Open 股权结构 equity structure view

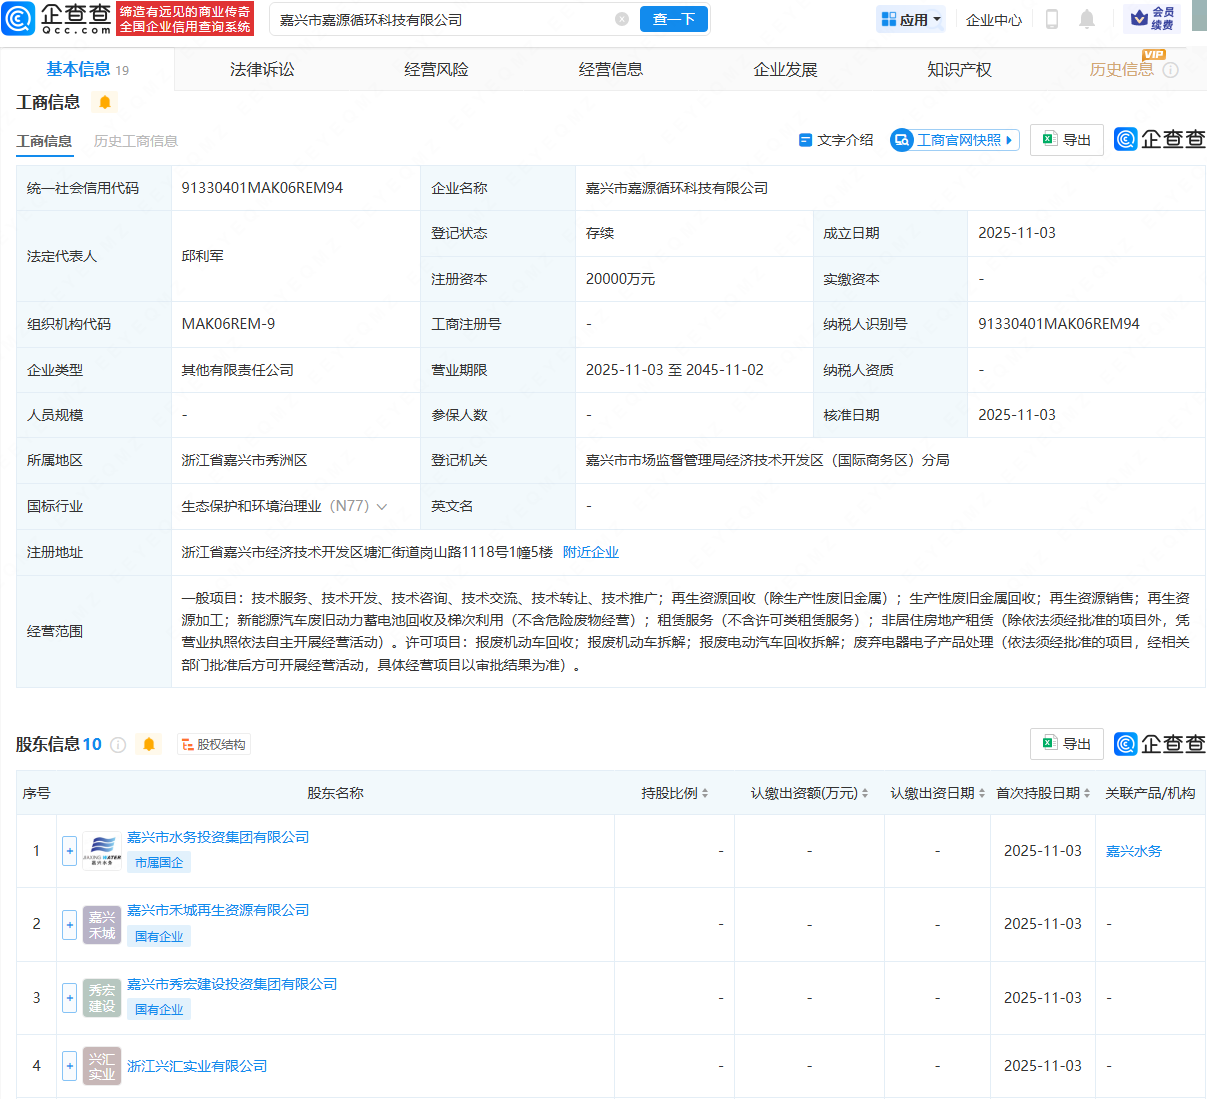(x=214, y=744)
